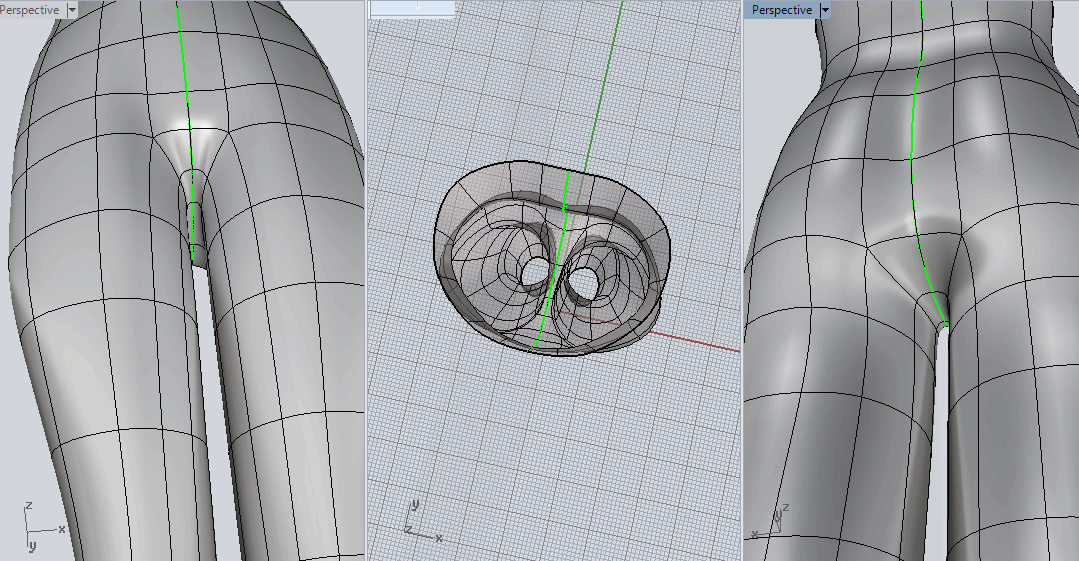Click the world axis icon in right viewport

click(x=777, y=520)
